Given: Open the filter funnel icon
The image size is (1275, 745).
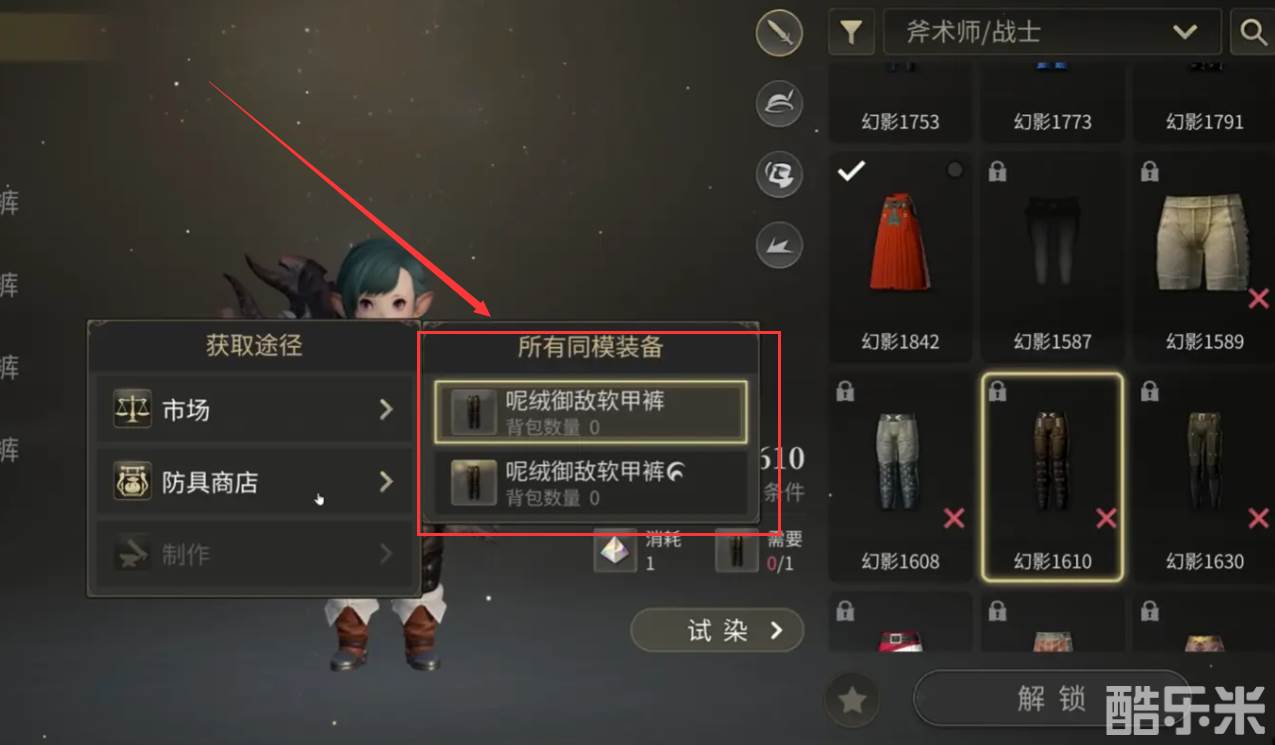Looking at the screenshot, I should [851, 32].
